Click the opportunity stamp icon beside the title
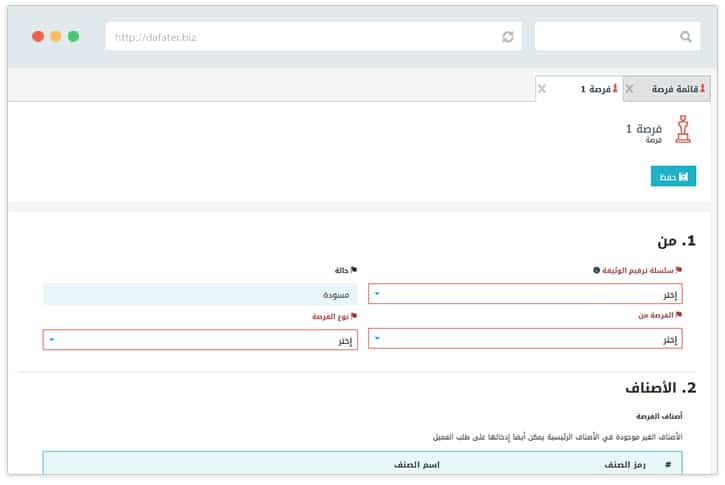 [683, 129]
